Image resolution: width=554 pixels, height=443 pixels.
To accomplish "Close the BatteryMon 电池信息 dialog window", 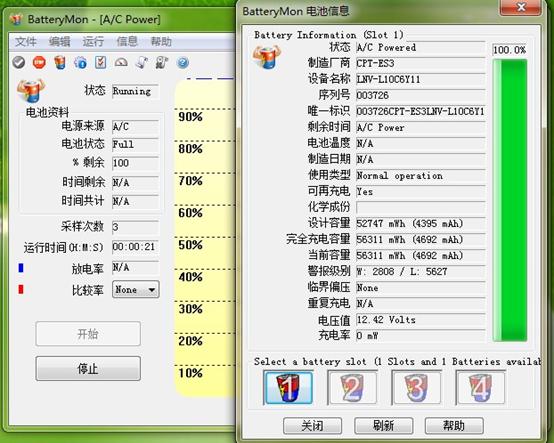I will pos(520,7).
